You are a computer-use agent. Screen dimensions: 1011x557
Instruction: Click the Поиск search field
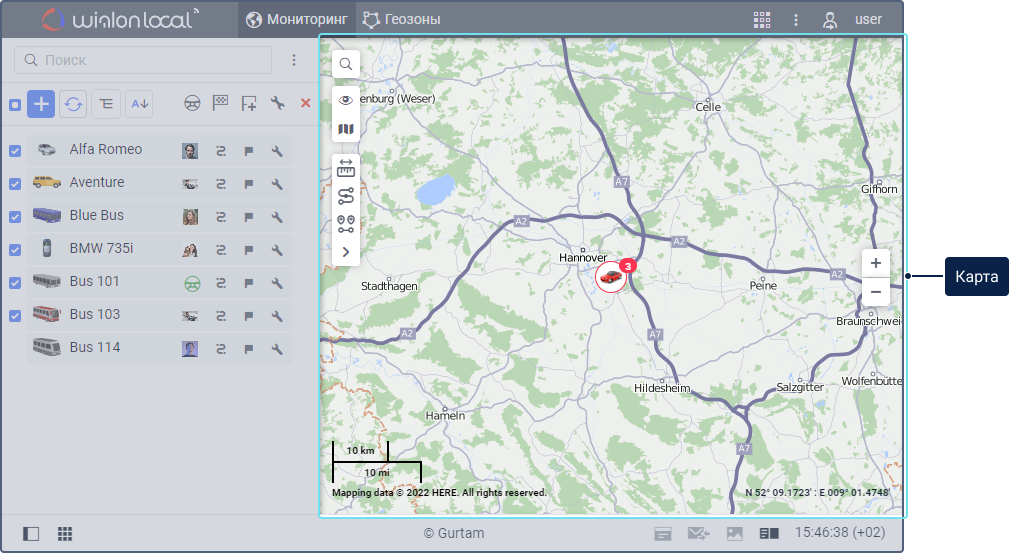(142, 60)
